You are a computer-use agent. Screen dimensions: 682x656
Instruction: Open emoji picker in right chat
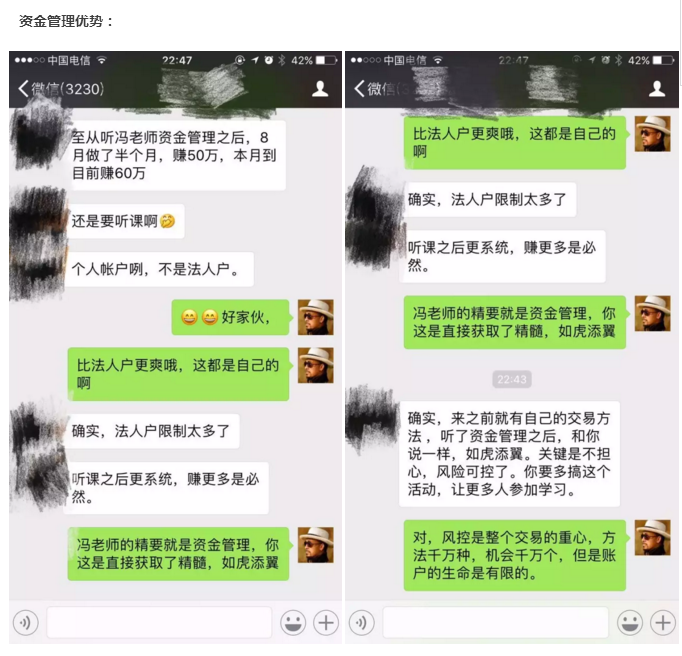(630, 623)
